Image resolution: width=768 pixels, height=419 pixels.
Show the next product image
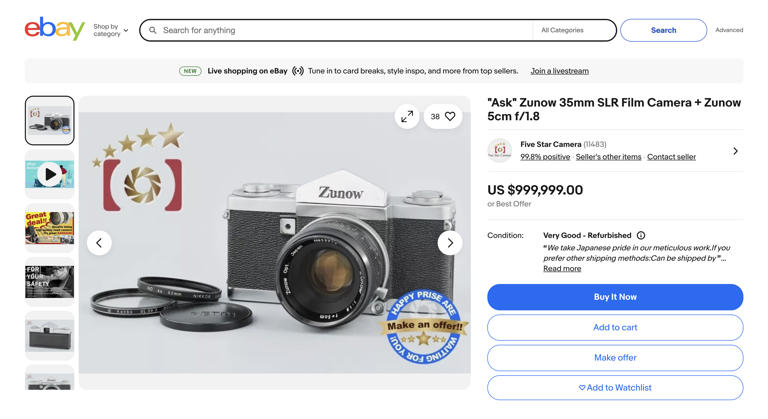[450, 243]
